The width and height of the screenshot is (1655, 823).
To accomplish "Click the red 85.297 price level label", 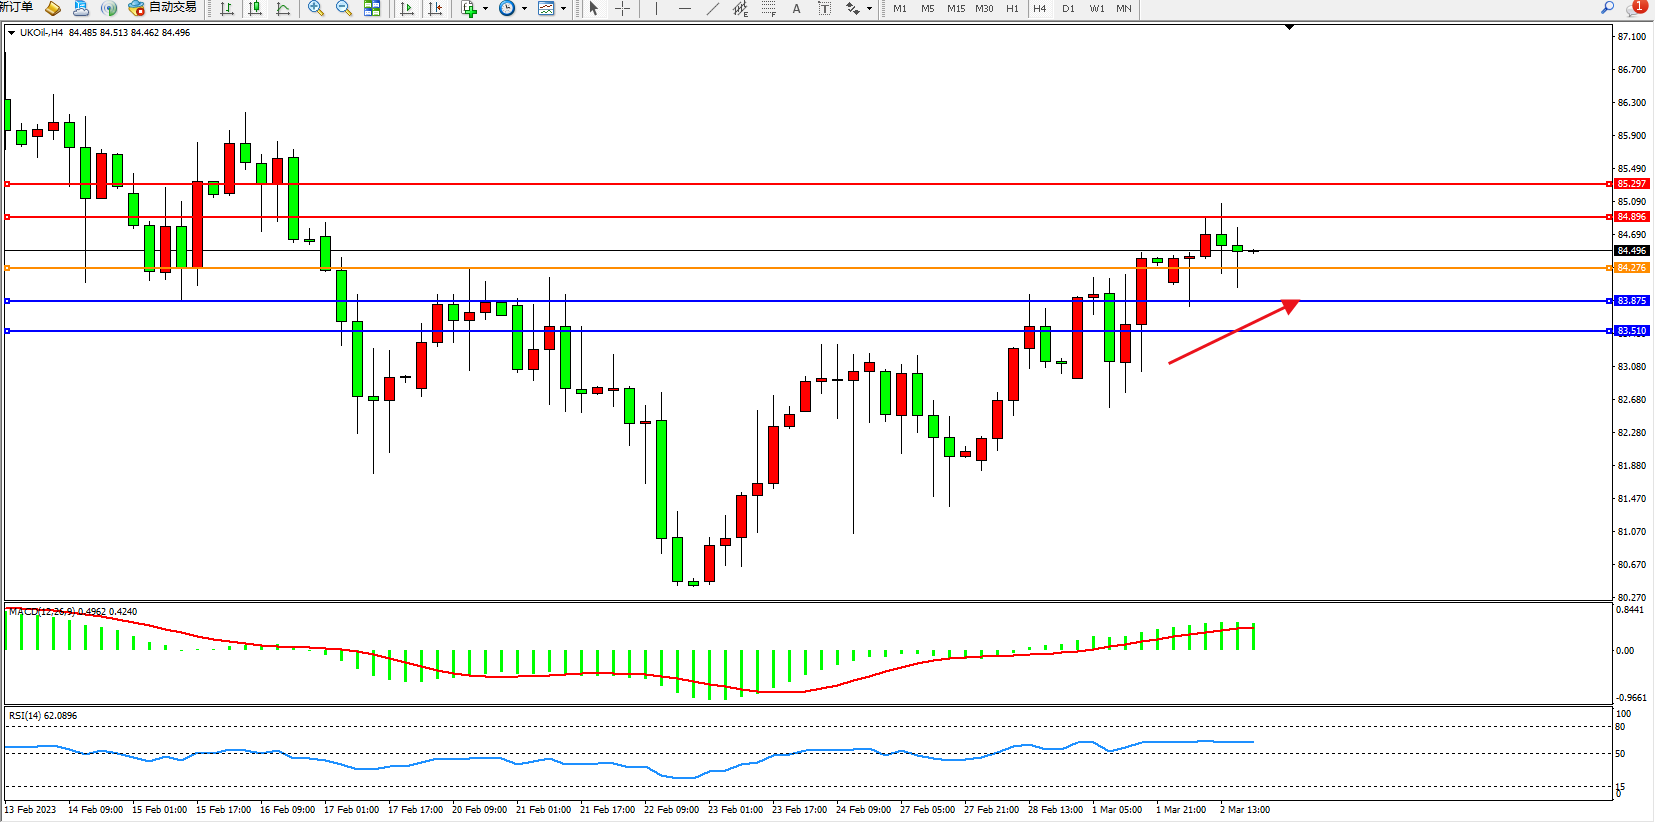I will coord(1631,184).
